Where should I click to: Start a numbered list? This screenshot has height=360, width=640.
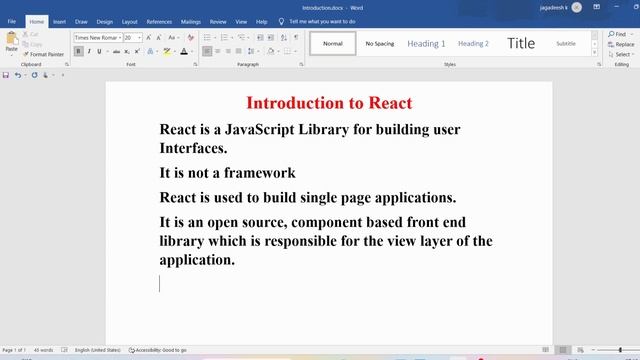coord(224,38)
